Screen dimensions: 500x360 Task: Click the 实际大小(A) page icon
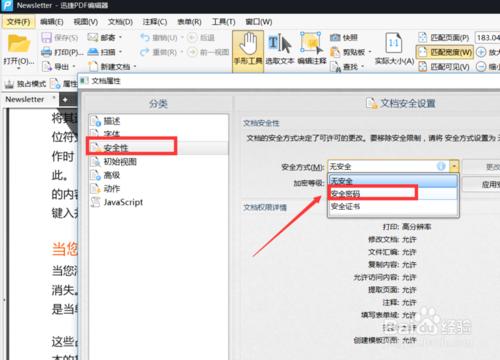[x=394, y=43]
